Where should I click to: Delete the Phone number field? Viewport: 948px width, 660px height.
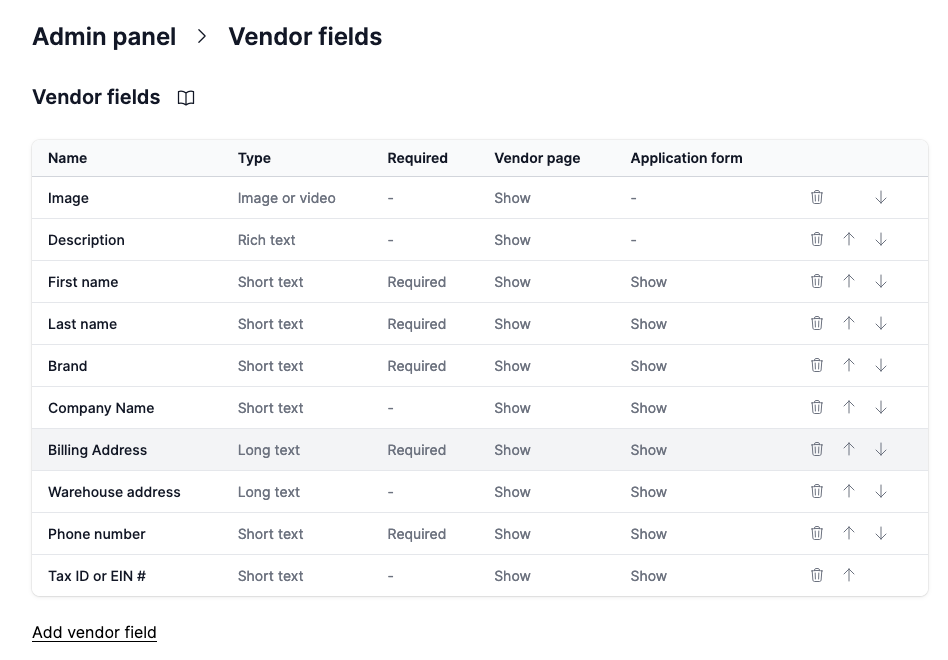817,533
